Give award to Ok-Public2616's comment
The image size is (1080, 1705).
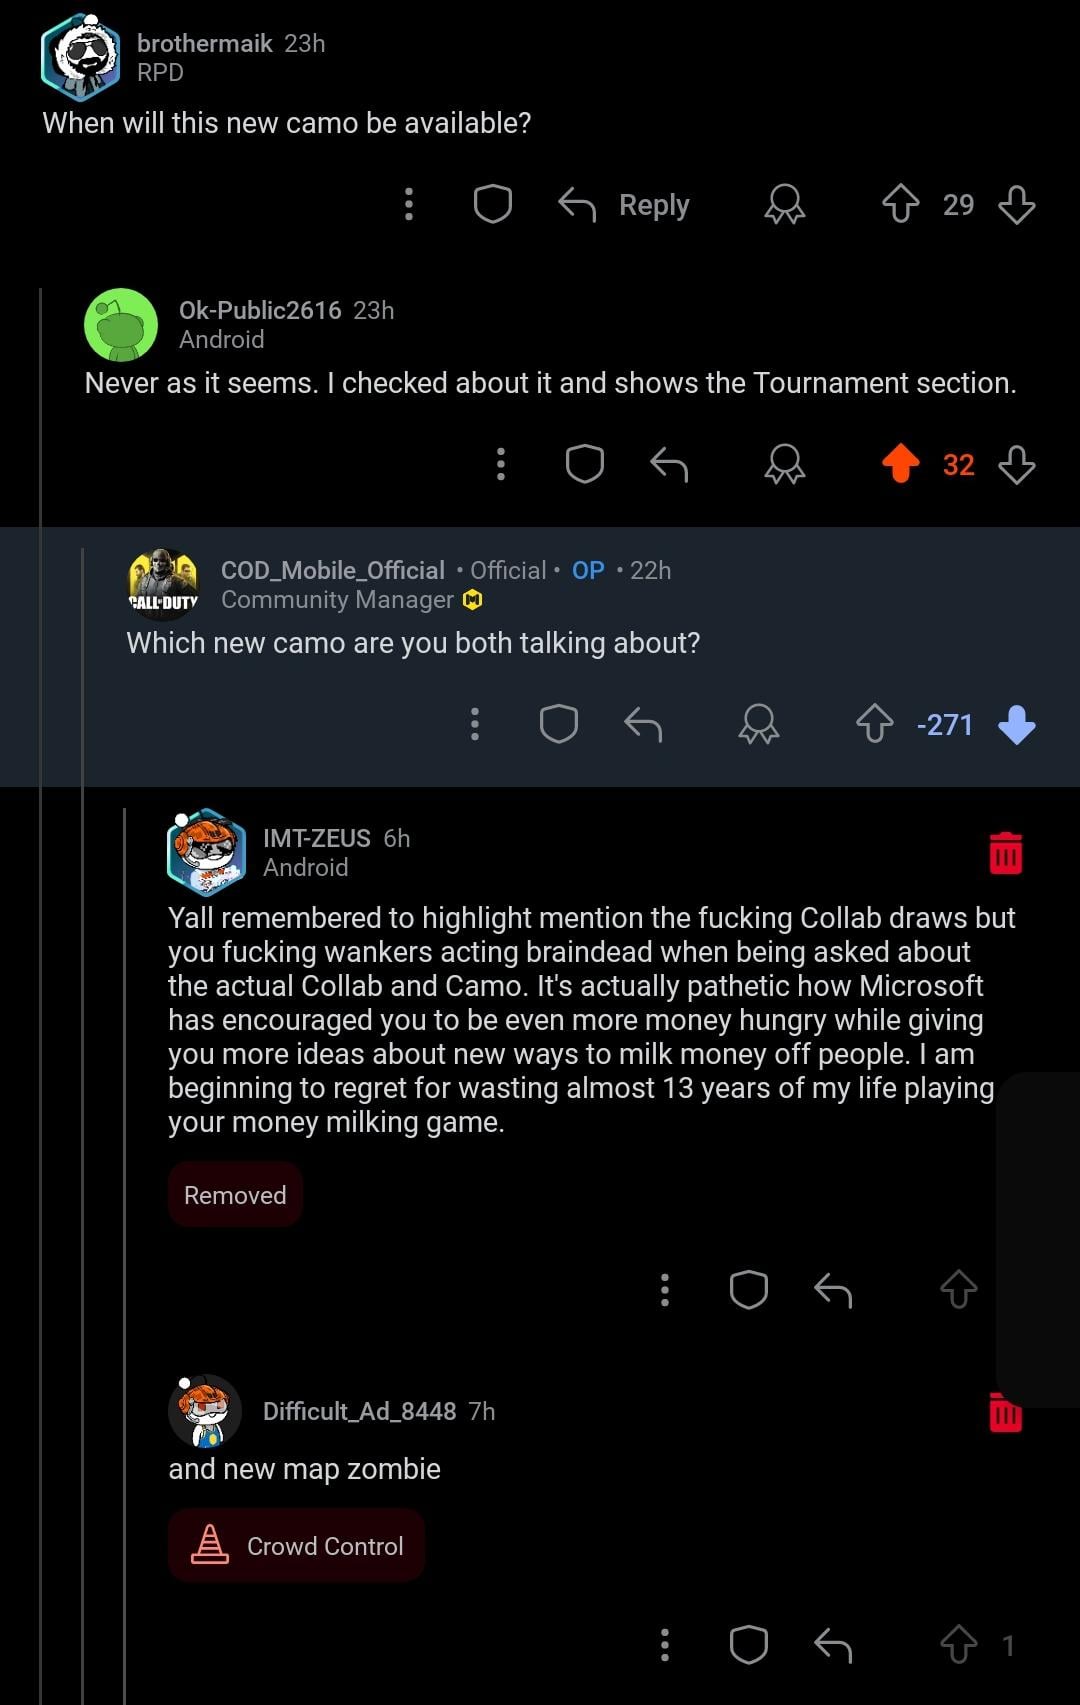click(x=784, y=464)
